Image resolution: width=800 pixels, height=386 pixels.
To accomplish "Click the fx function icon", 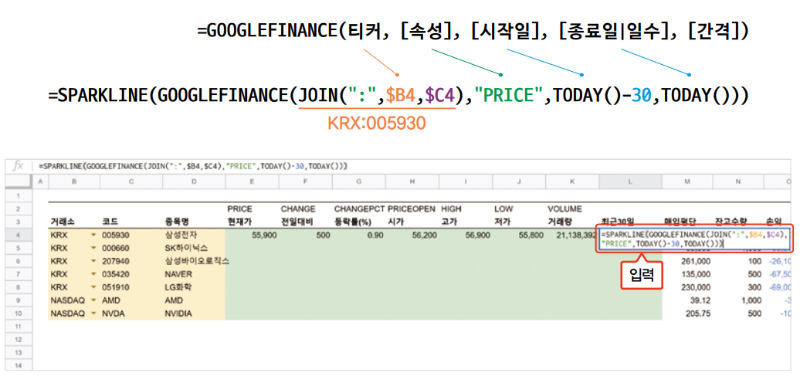I will coord(18,166).
